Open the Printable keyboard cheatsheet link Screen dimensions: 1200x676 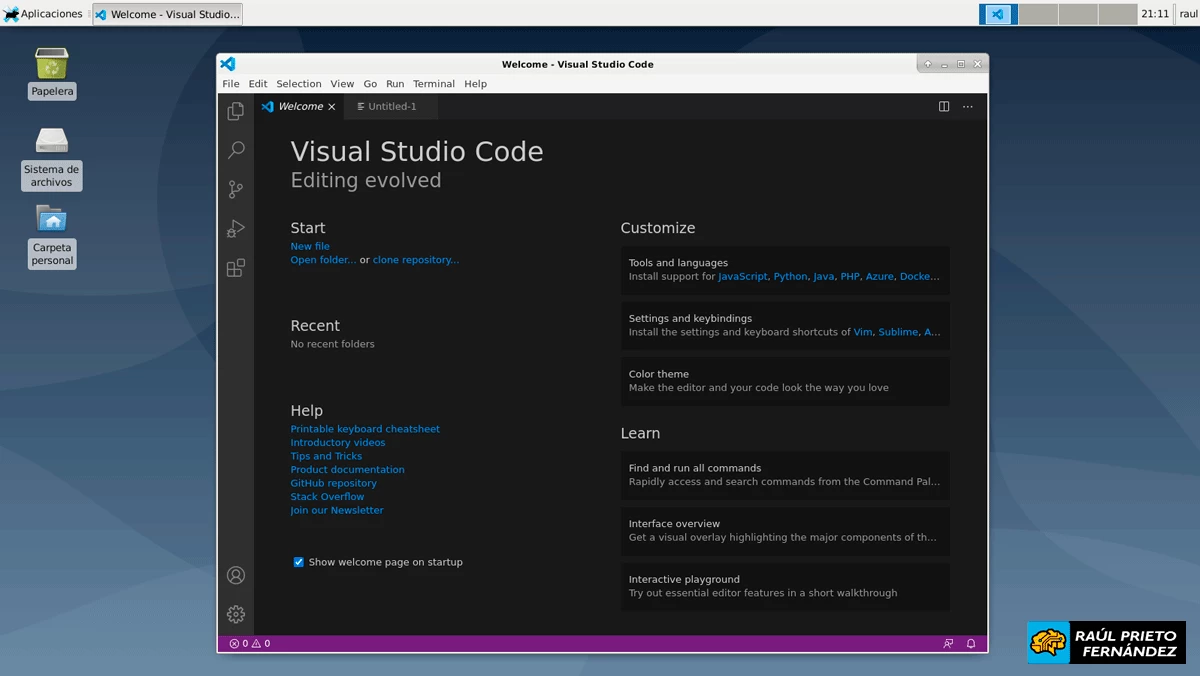tap(365, 428)
